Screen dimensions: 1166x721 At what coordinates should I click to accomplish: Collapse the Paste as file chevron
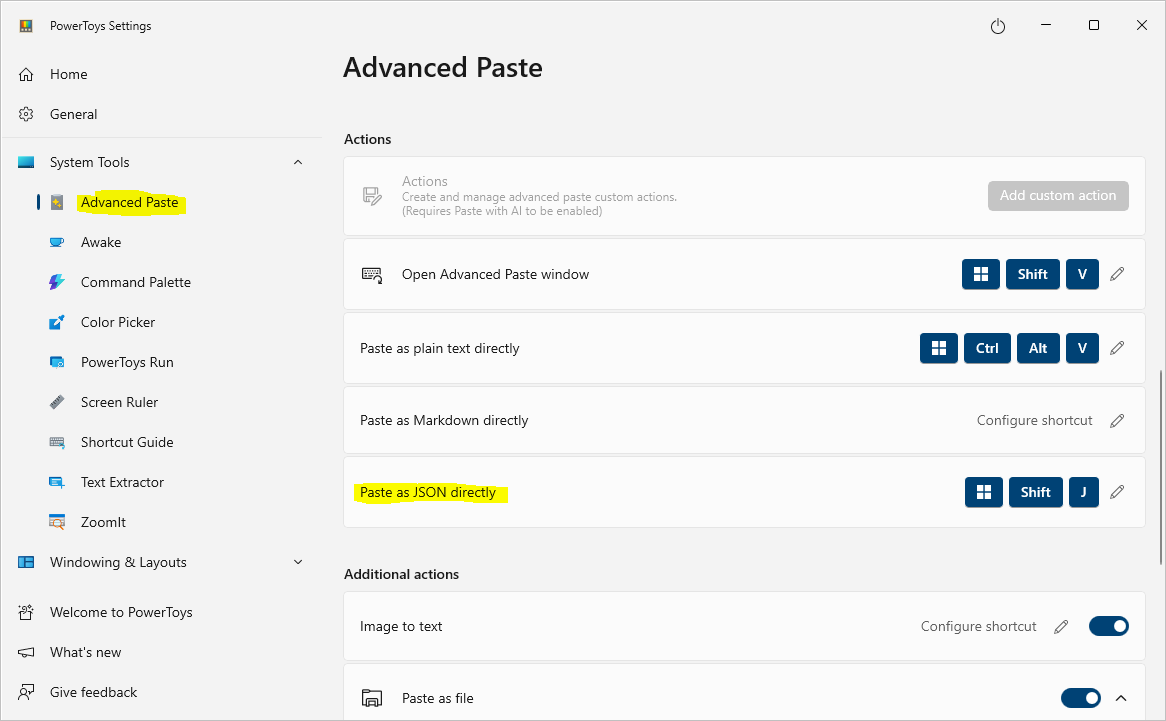pos(1121,698)
